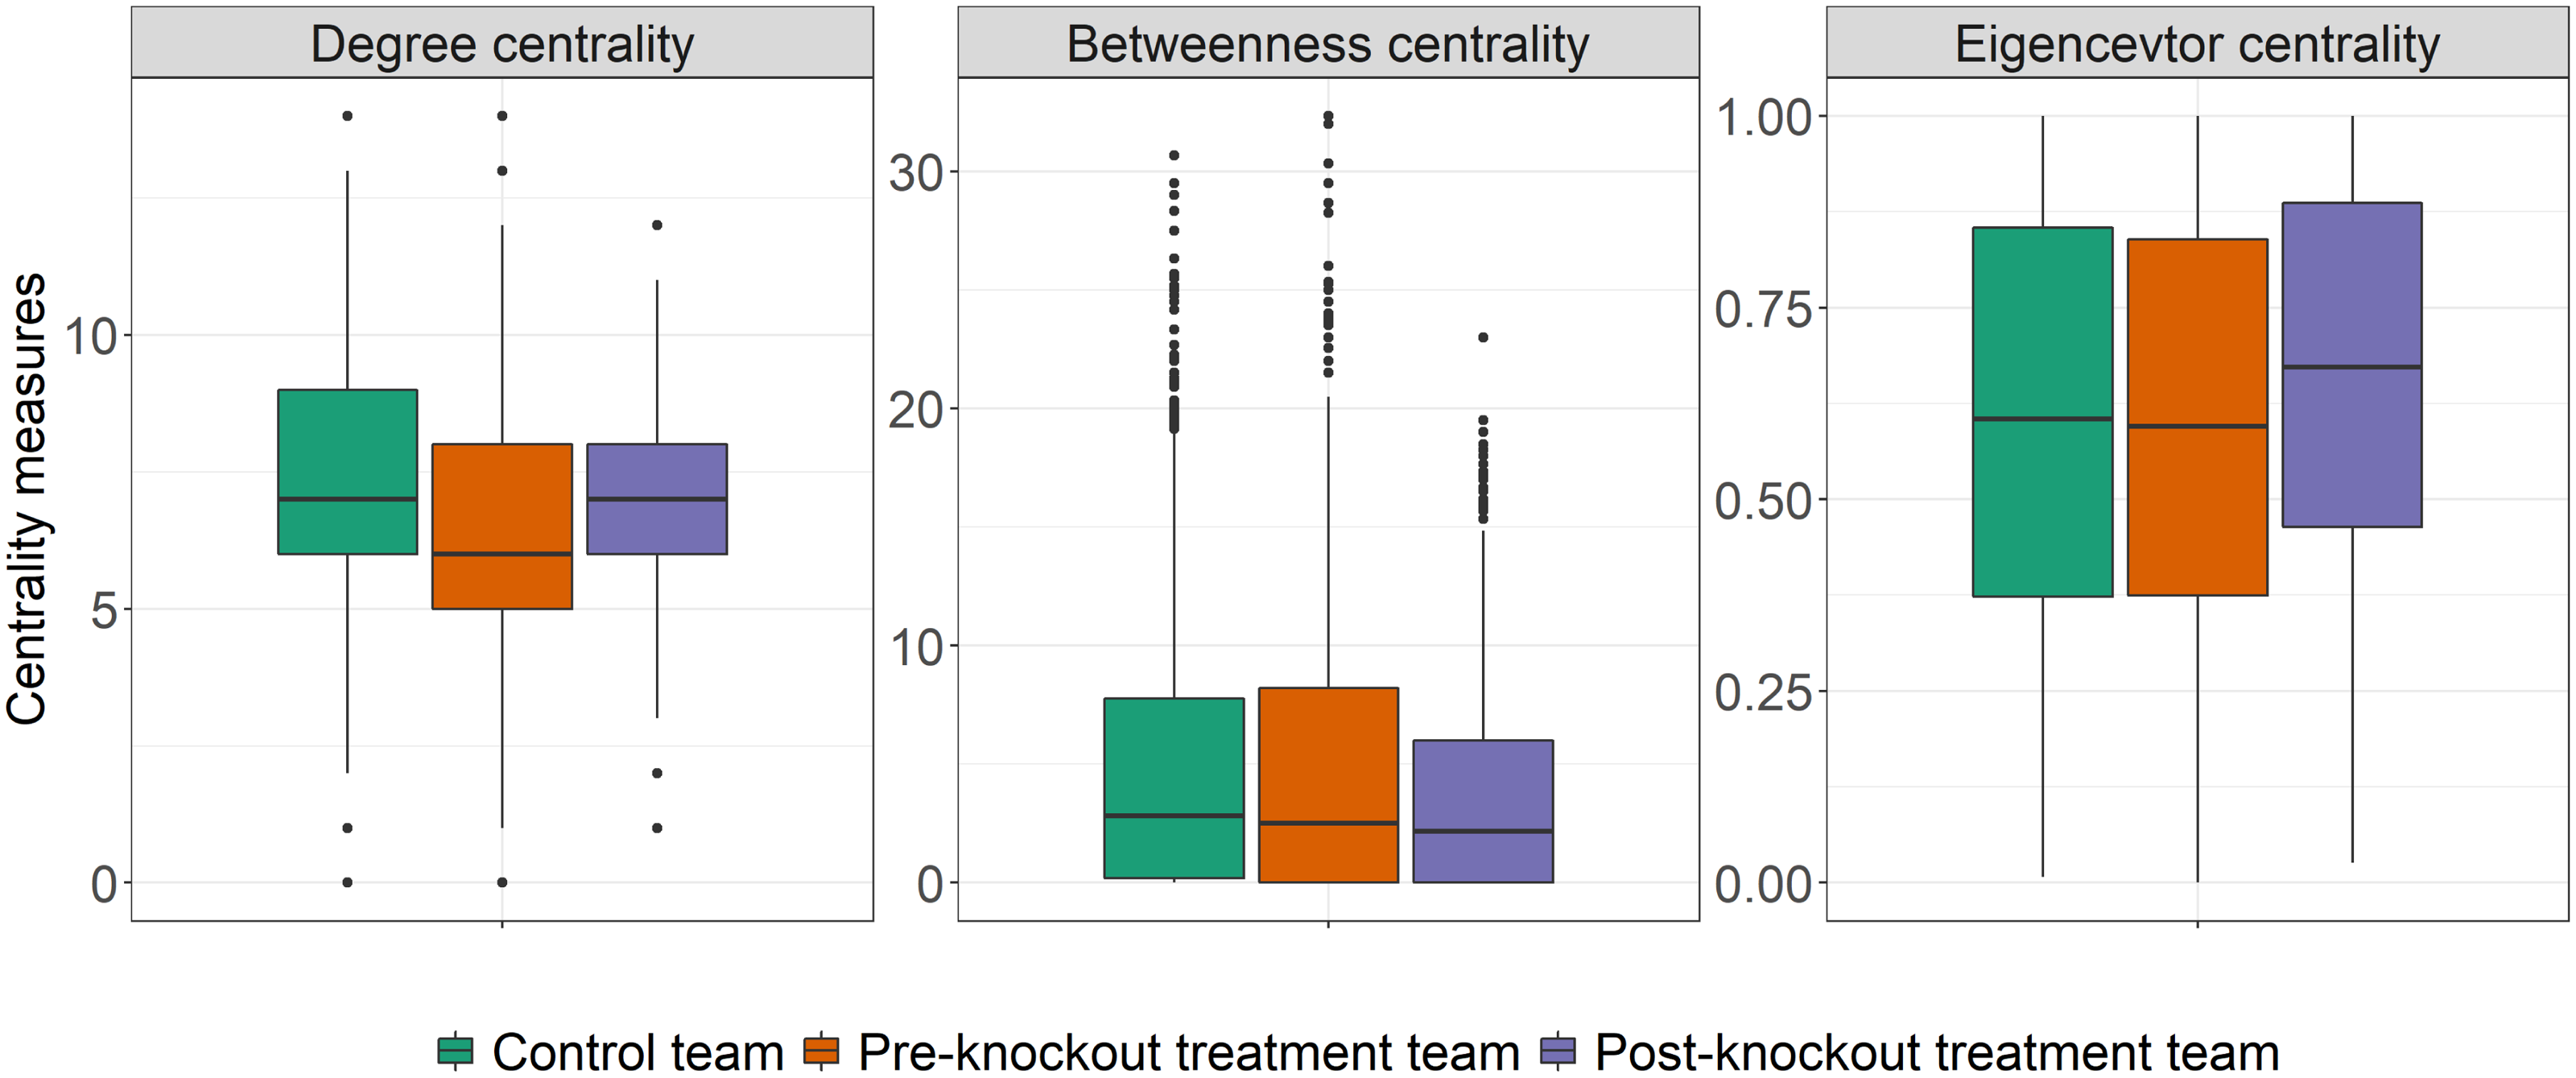Click the 'Degree centrality' panel header
2576x1078 pixels.
pos(502,44)
